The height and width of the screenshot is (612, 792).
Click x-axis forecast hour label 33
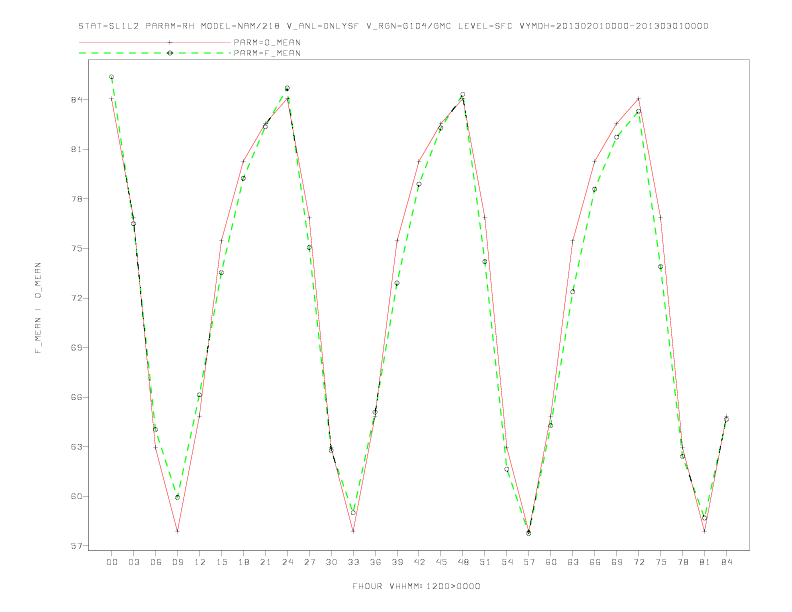pos(353,562)
